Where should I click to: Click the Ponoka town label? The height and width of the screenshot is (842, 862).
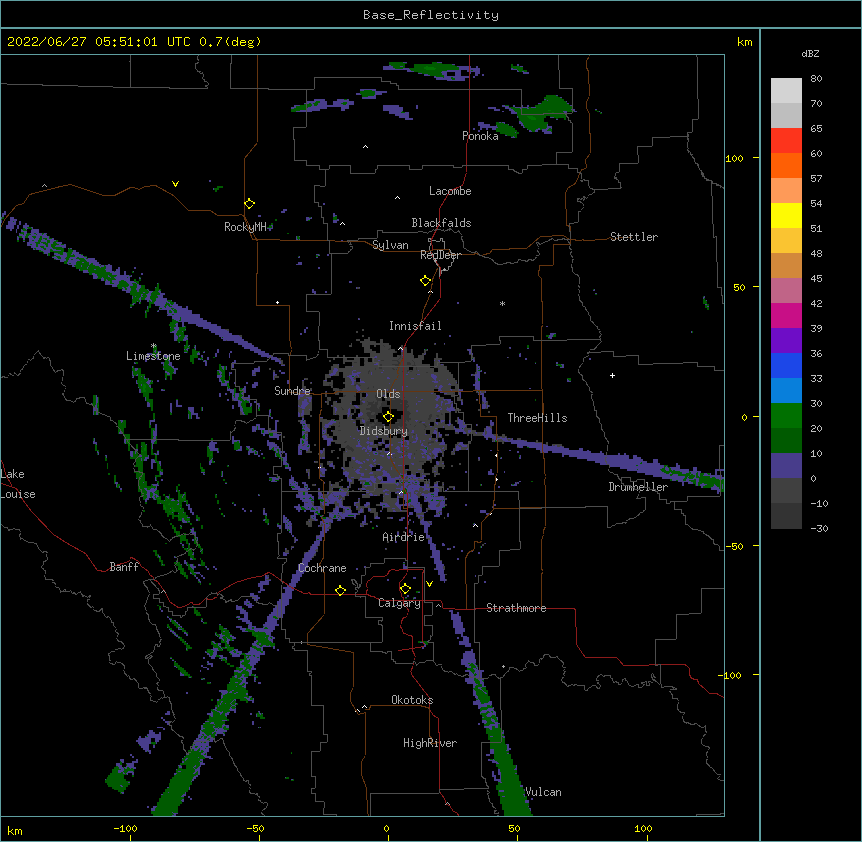coord(480,136)
